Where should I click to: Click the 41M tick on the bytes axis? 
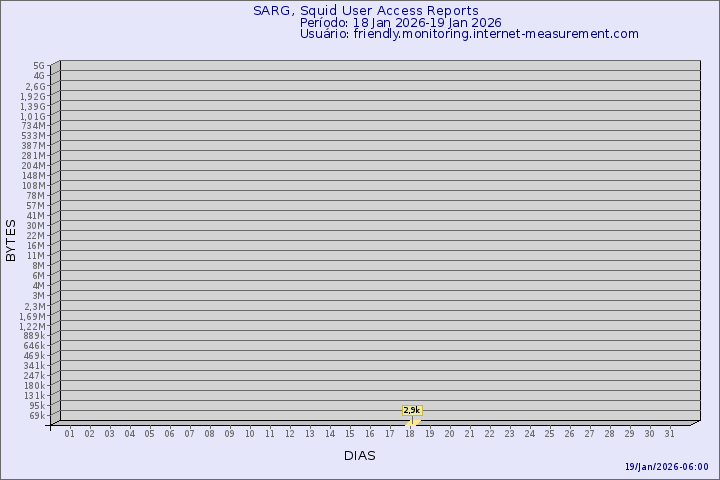pyautogui.click(x=36, y=216)
